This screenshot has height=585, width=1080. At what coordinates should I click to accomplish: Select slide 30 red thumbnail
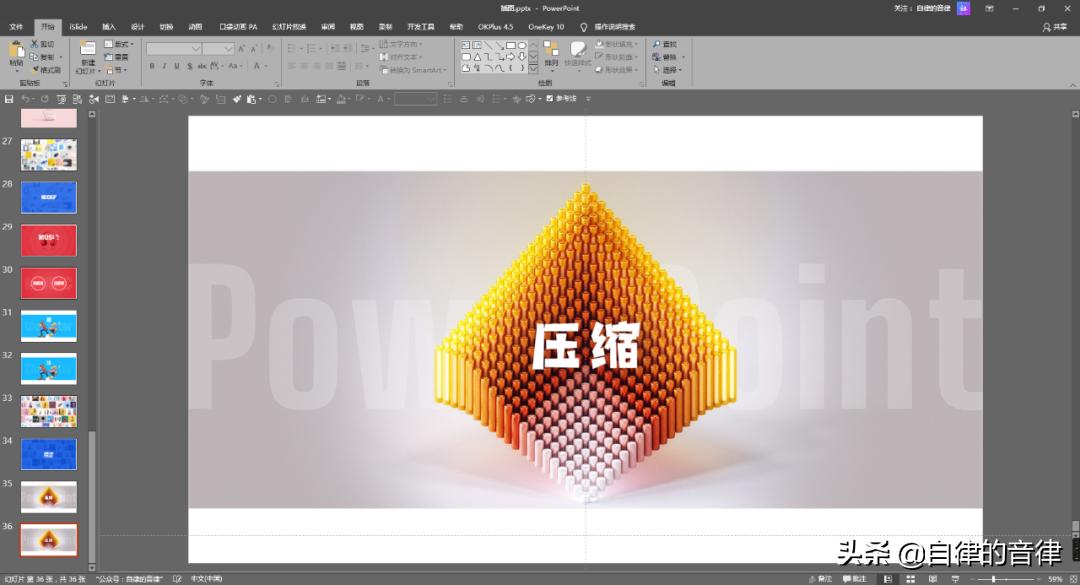coord(49,283)
